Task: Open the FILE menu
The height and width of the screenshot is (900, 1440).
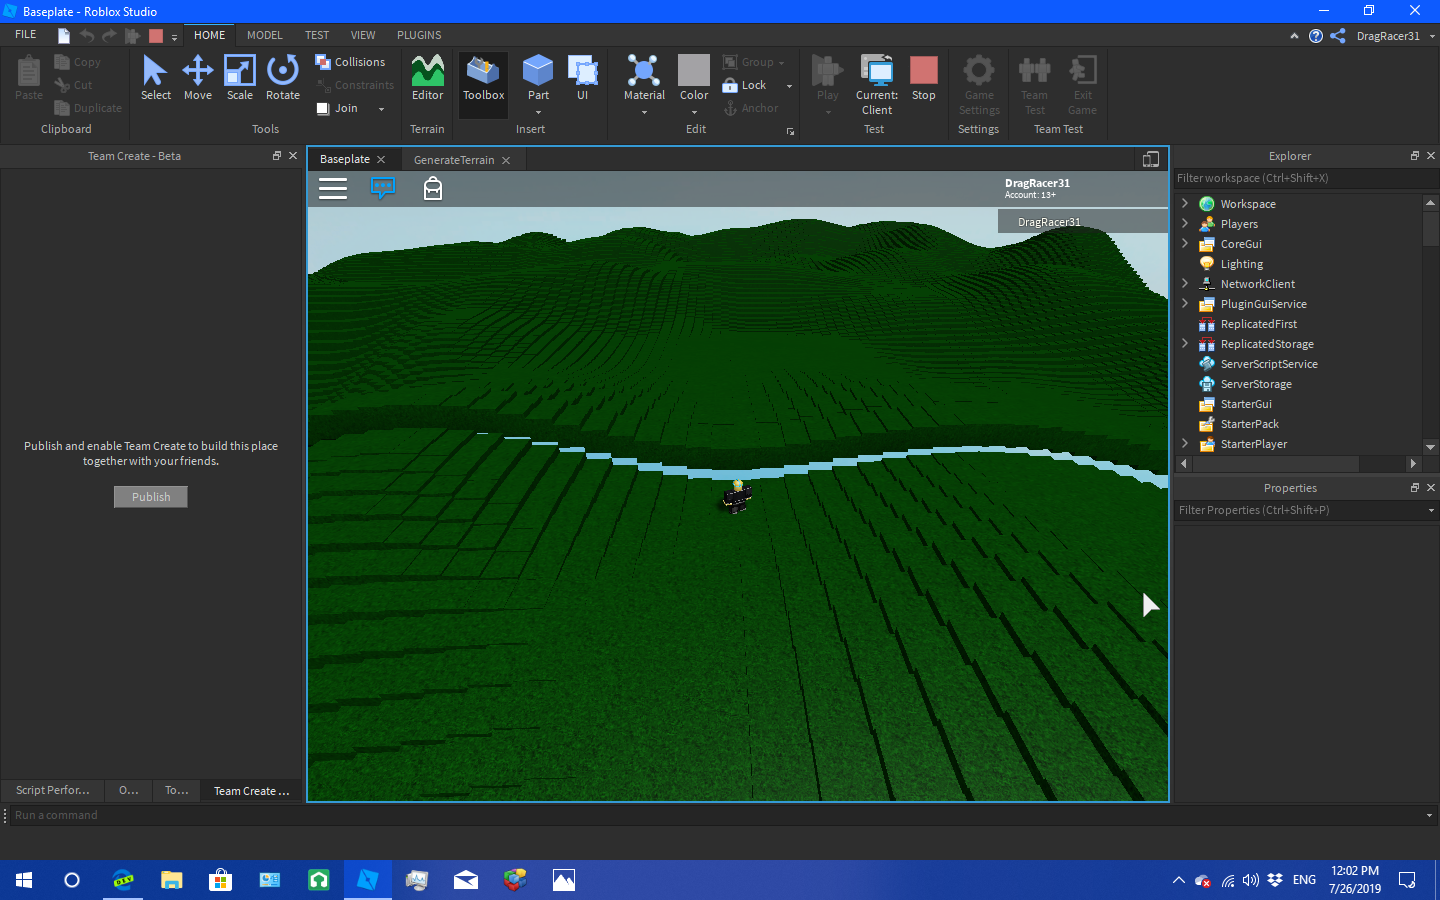Action: 26,35
